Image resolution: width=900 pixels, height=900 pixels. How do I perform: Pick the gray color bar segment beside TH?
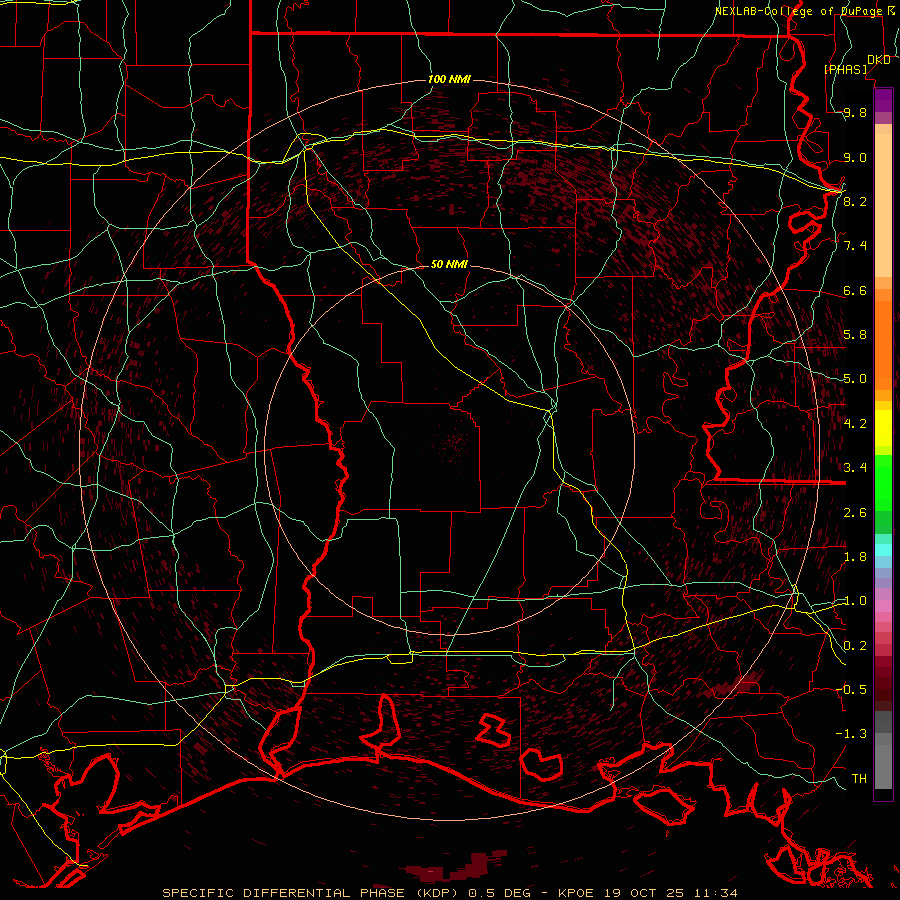point(883,766)
